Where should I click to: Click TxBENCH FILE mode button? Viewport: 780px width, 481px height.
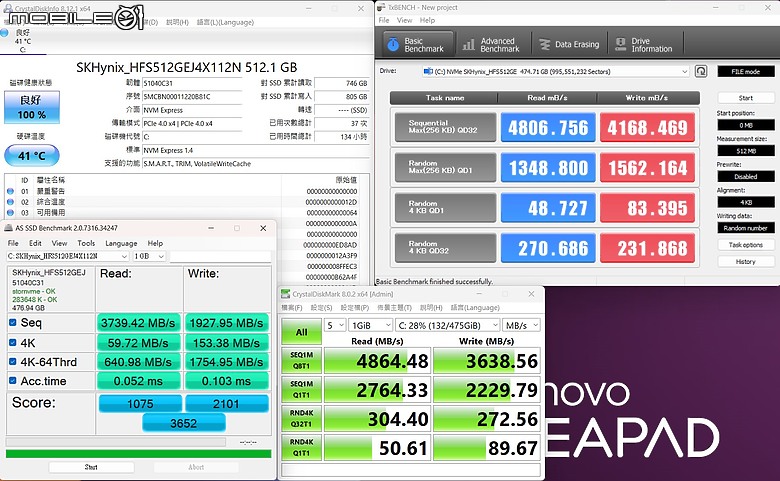pos(745,72)
